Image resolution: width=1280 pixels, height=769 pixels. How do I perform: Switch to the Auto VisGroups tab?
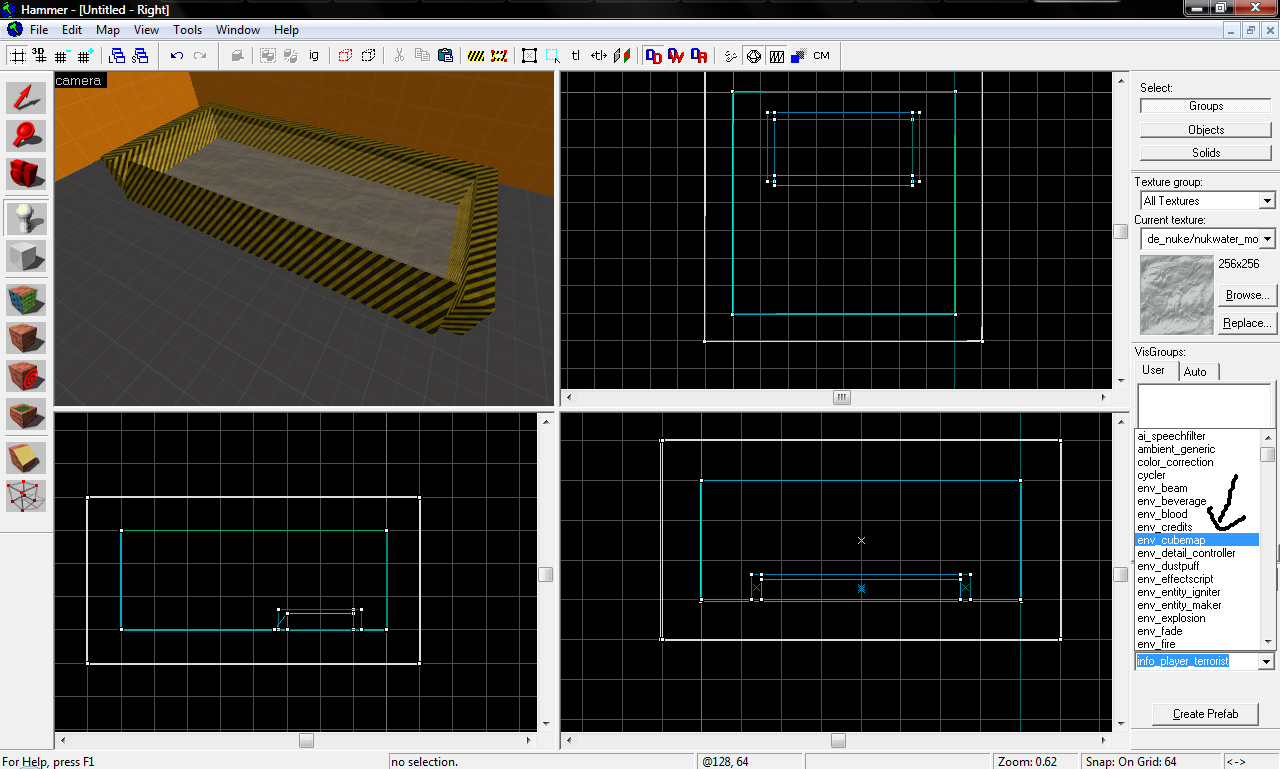click(x=1195, y=372)
